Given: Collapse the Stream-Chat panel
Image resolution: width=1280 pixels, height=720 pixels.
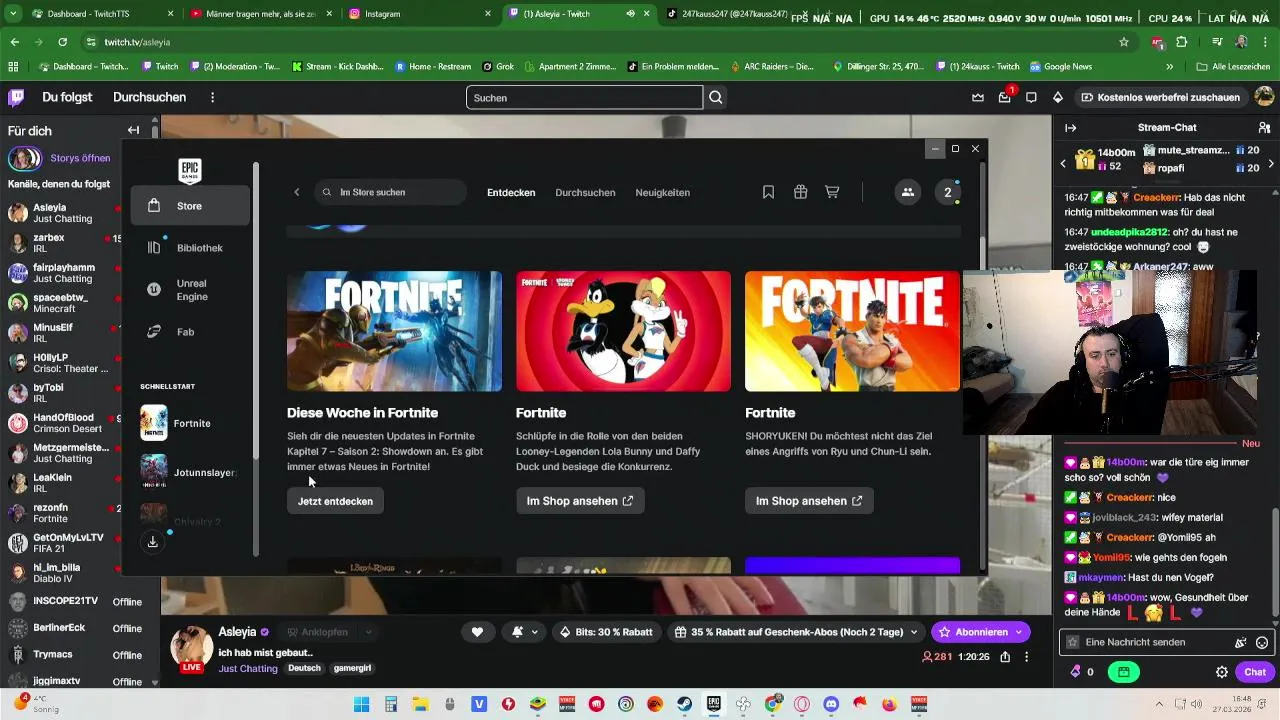Looking at the screenshot, I should (1070, 128).
